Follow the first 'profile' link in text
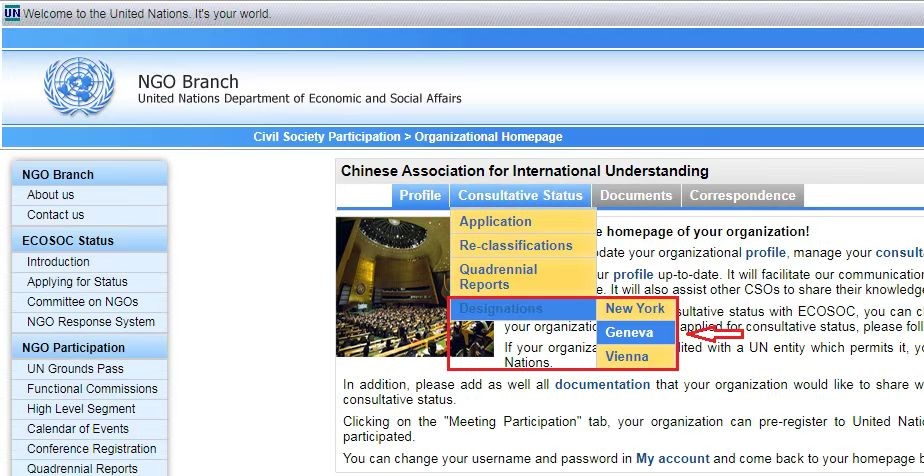This screenshot has width=924, height=476. pos(765,253)
